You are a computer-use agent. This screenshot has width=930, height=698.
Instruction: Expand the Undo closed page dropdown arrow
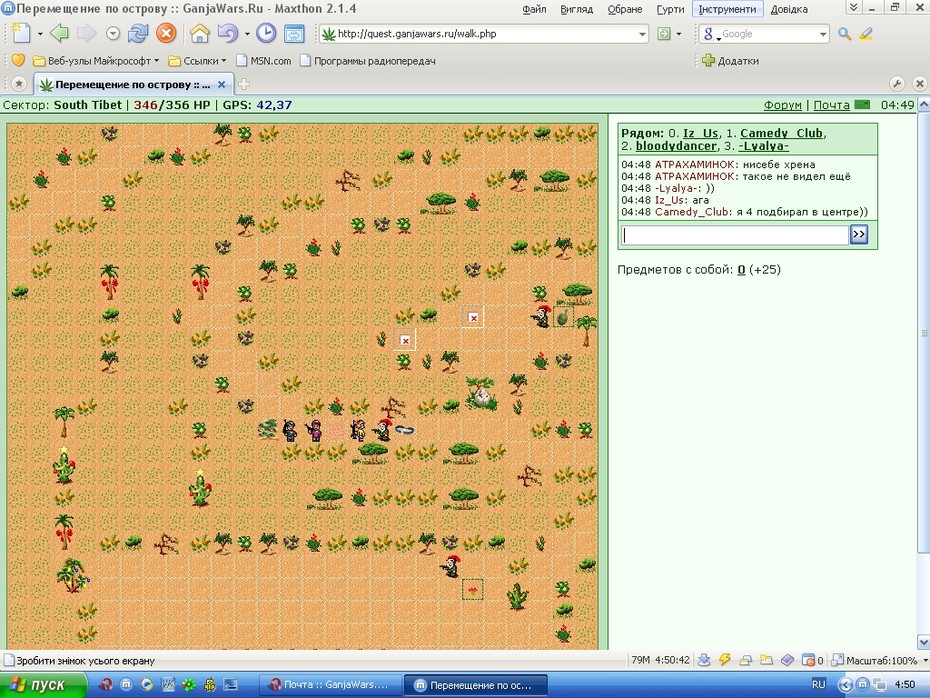[x=247, y=34]
